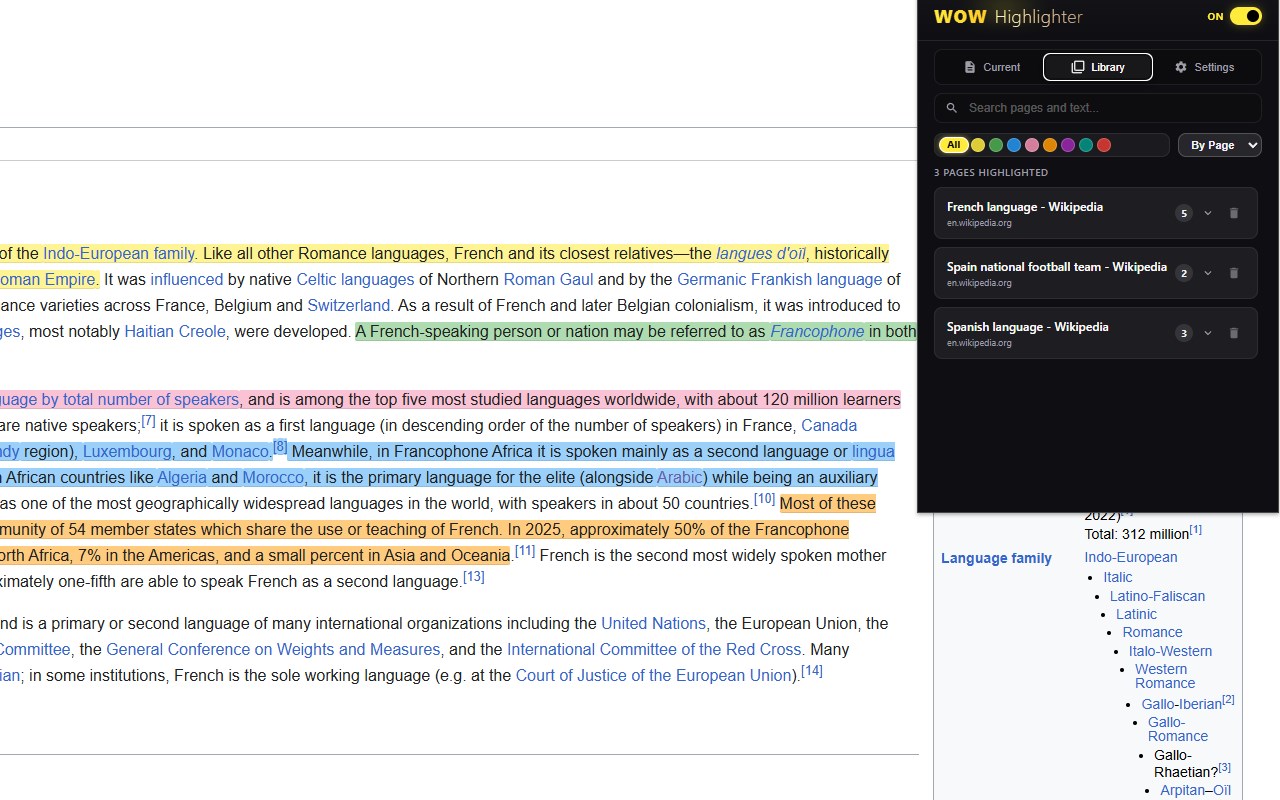1280x800 pixels.
Task: Open the Latino-Faliscan infobox link
Action: (1157, 596)
